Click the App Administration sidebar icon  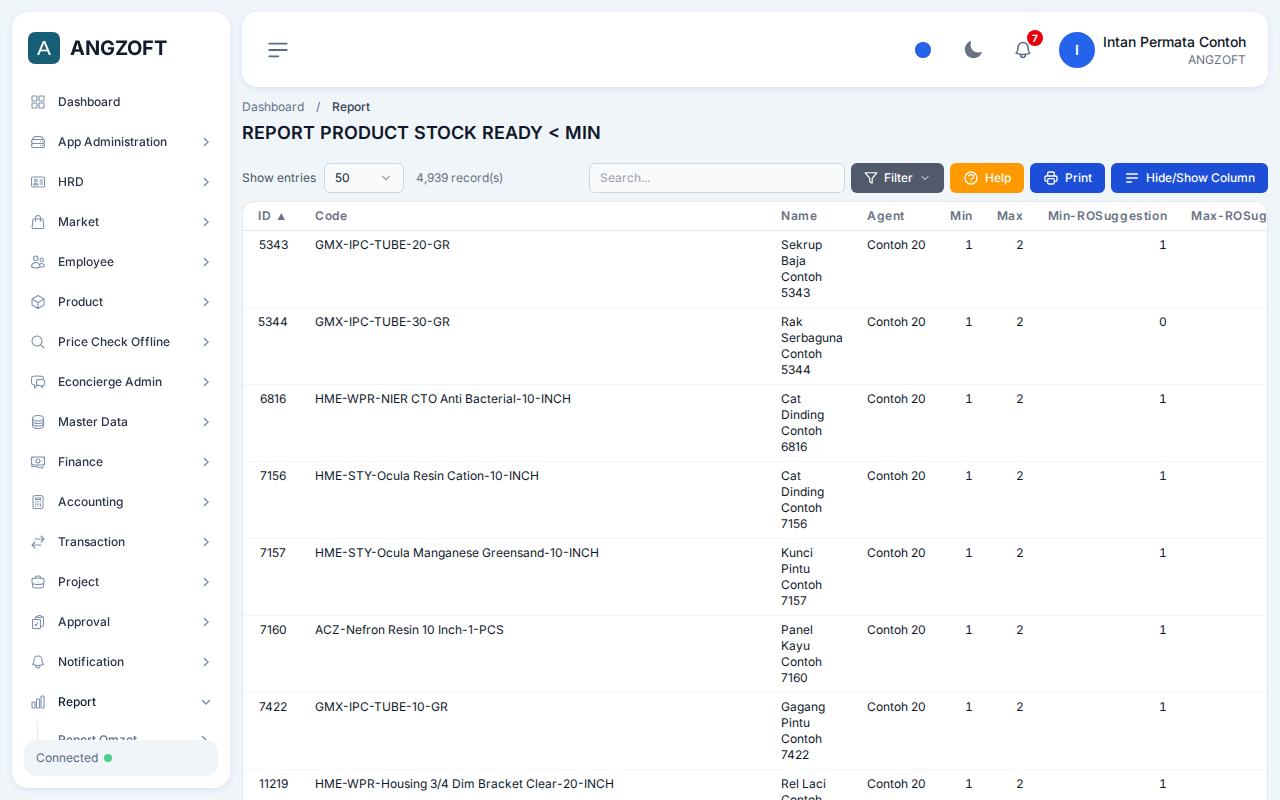38,142
